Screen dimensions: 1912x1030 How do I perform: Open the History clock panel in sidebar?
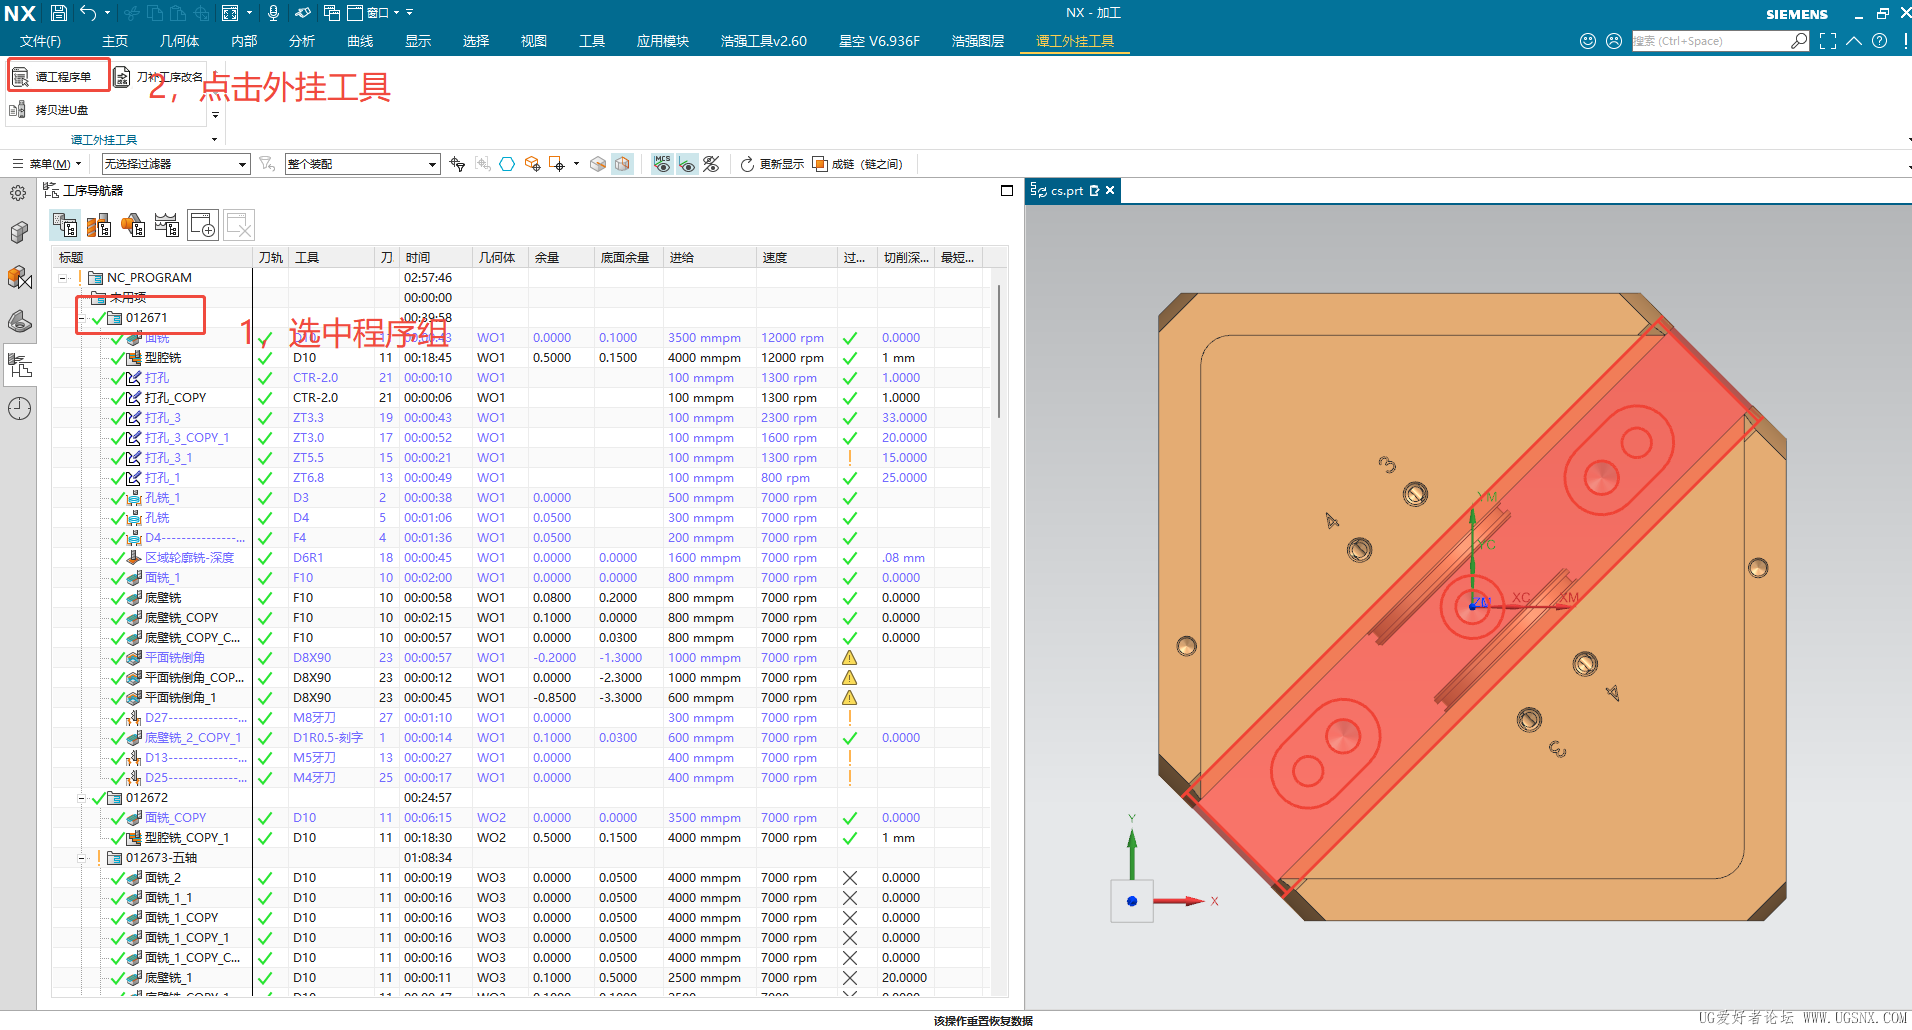pyautogui.click(x=19, y=408)
